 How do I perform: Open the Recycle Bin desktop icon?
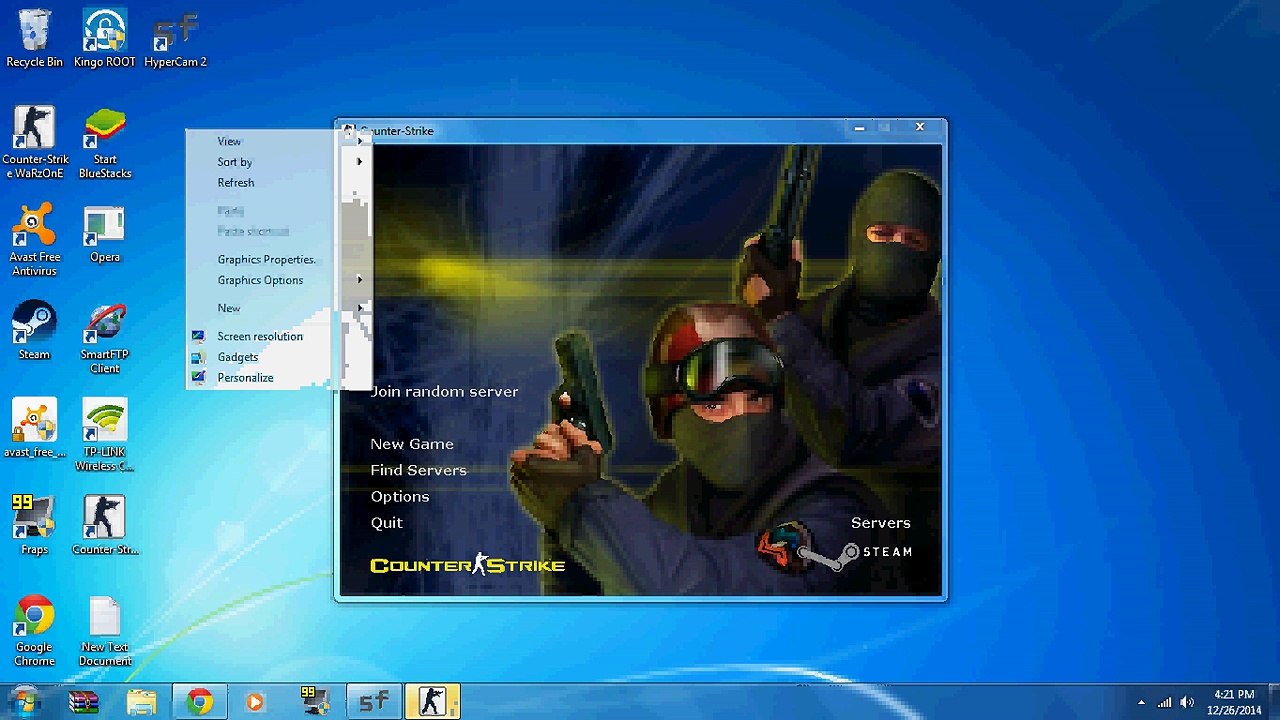34,39
